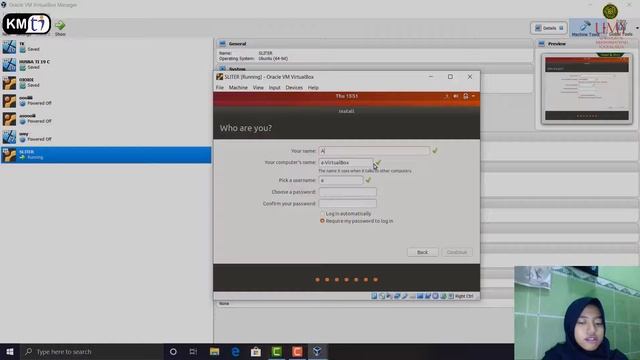Open the Windows Start menu

[x=10, y=351]
